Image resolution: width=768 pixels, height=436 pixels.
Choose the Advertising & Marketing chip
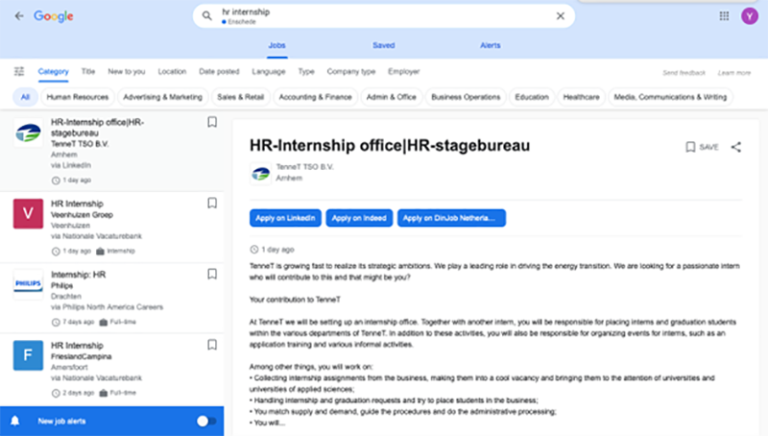pyautogui.click(x=163, y=97)
